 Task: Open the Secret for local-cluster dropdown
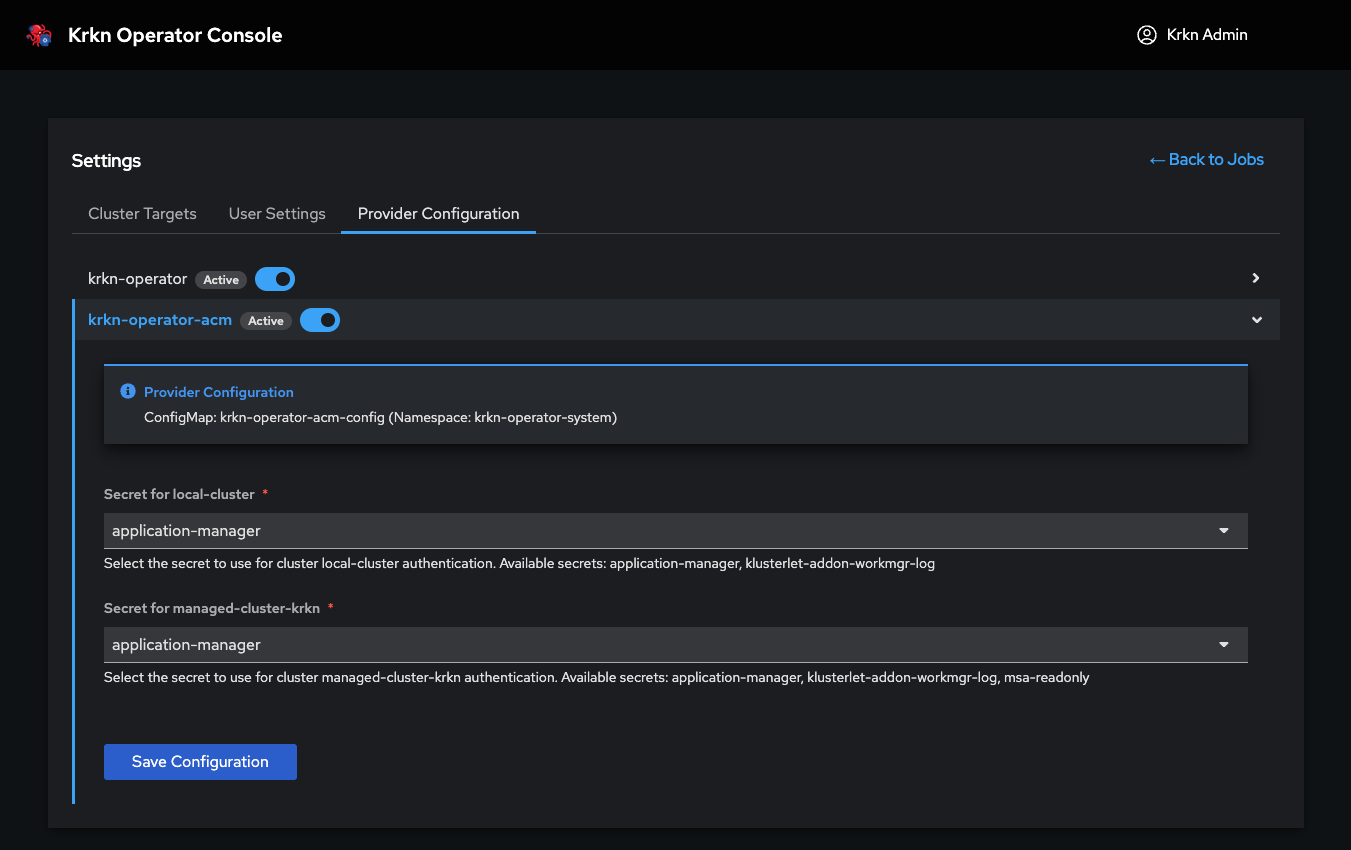coord(675,530)
